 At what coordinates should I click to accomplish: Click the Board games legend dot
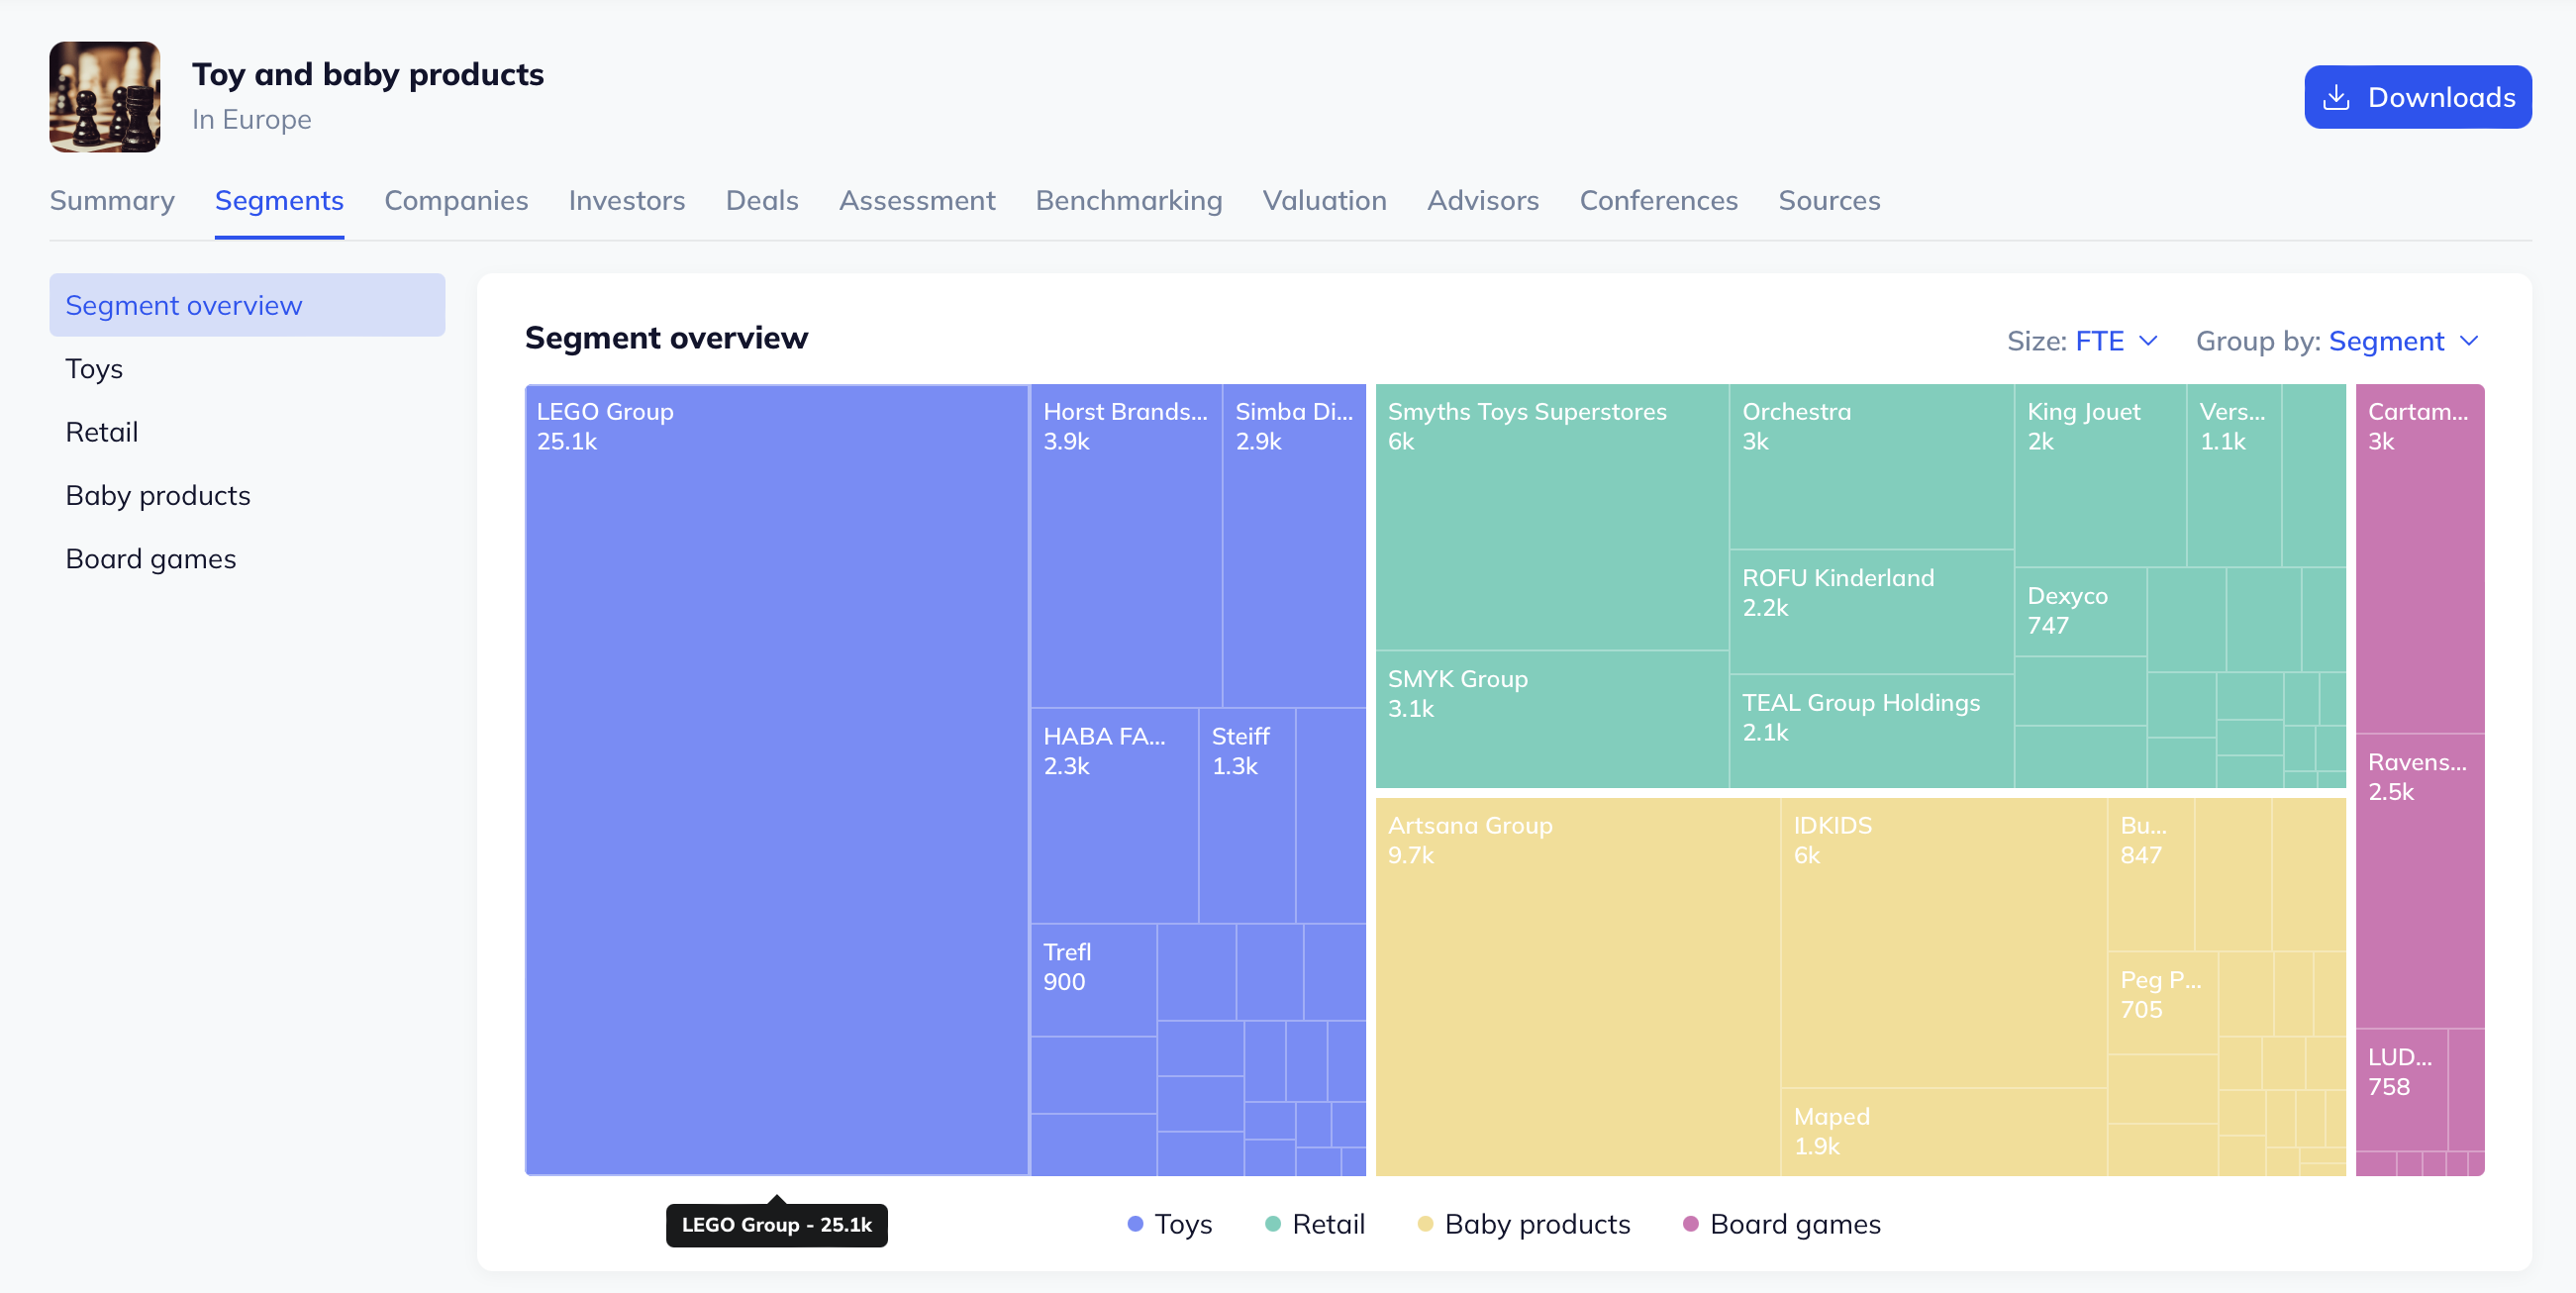click(x=1690, y=1223)
